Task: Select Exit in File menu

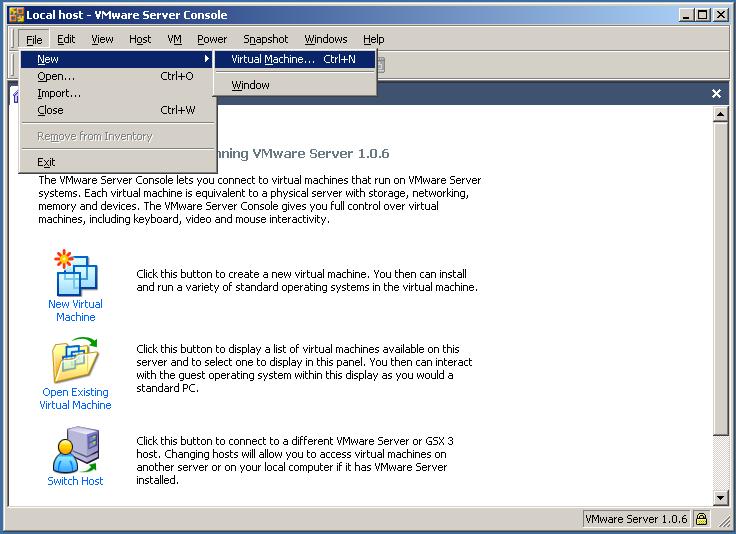Action: pos(117,162)
